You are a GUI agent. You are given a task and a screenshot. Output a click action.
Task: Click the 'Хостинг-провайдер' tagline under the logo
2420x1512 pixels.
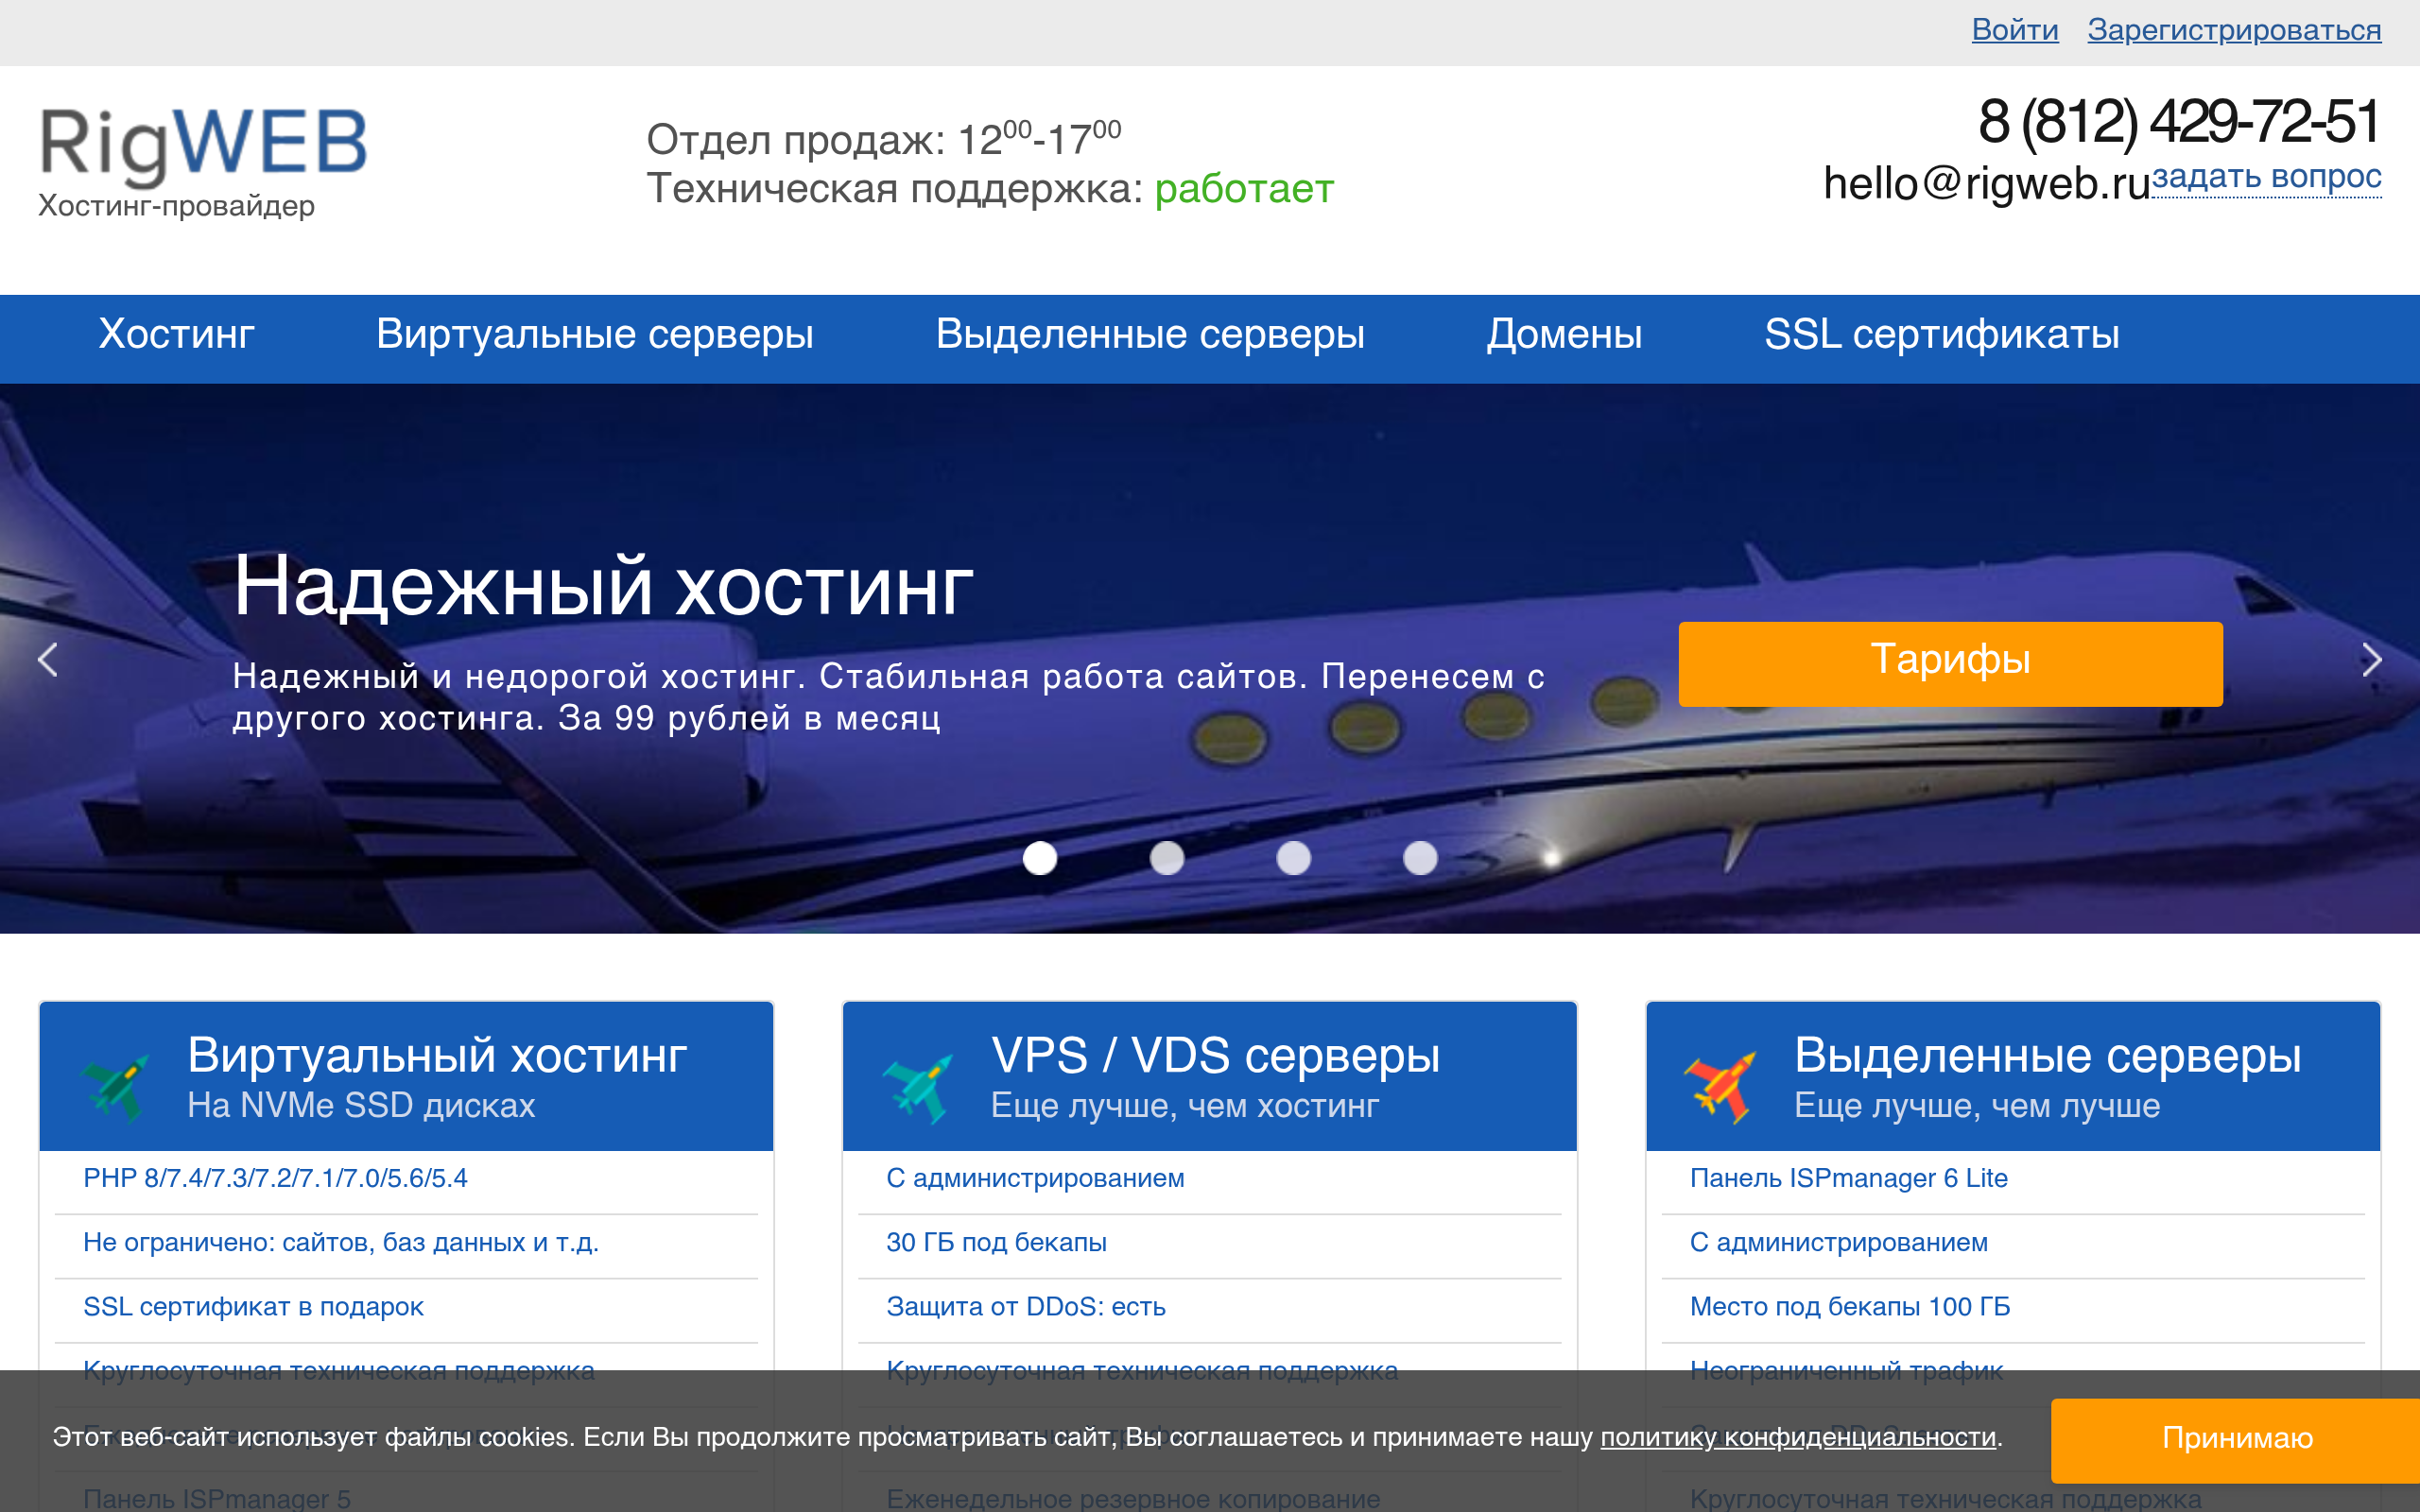[x=177, y=206]
